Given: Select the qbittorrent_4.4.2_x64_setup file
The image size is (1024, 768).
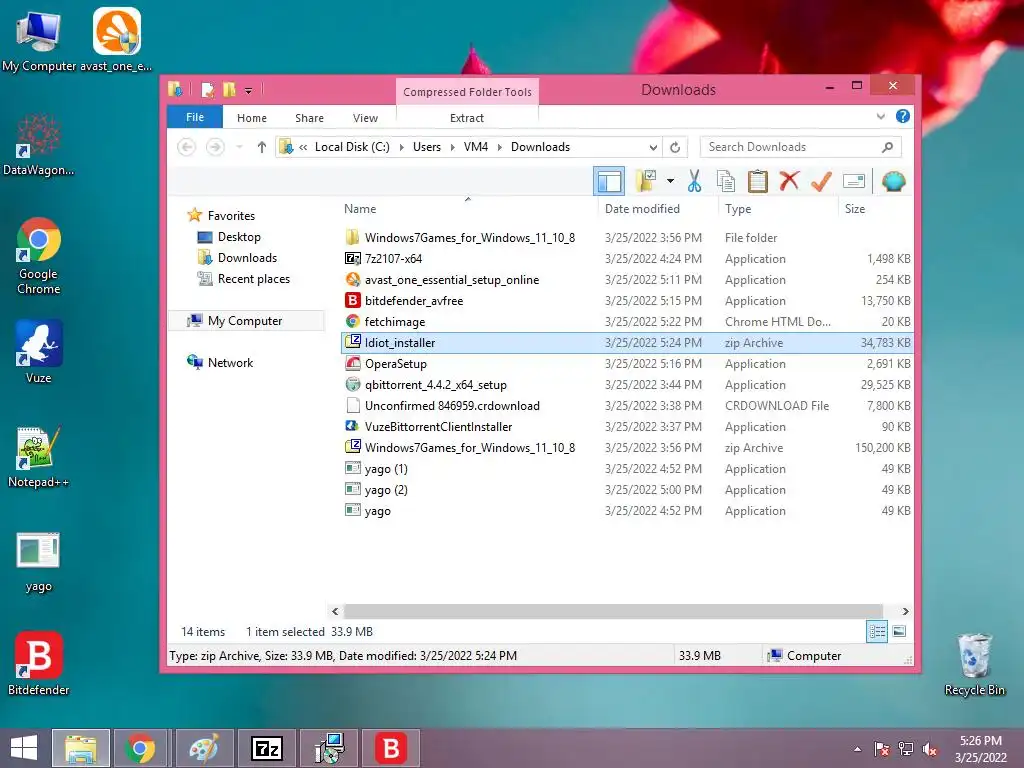Looking at the screenshot, I should pyautogui.click(x=626, y=385).
